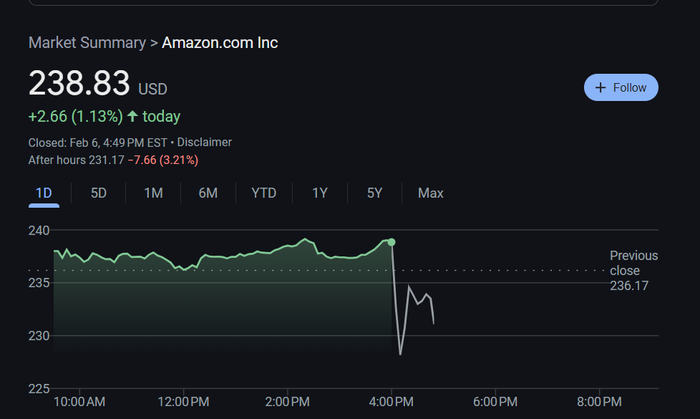Switch to the 5D chart tab
The image size is (700, 419).
tap(99, 193)
